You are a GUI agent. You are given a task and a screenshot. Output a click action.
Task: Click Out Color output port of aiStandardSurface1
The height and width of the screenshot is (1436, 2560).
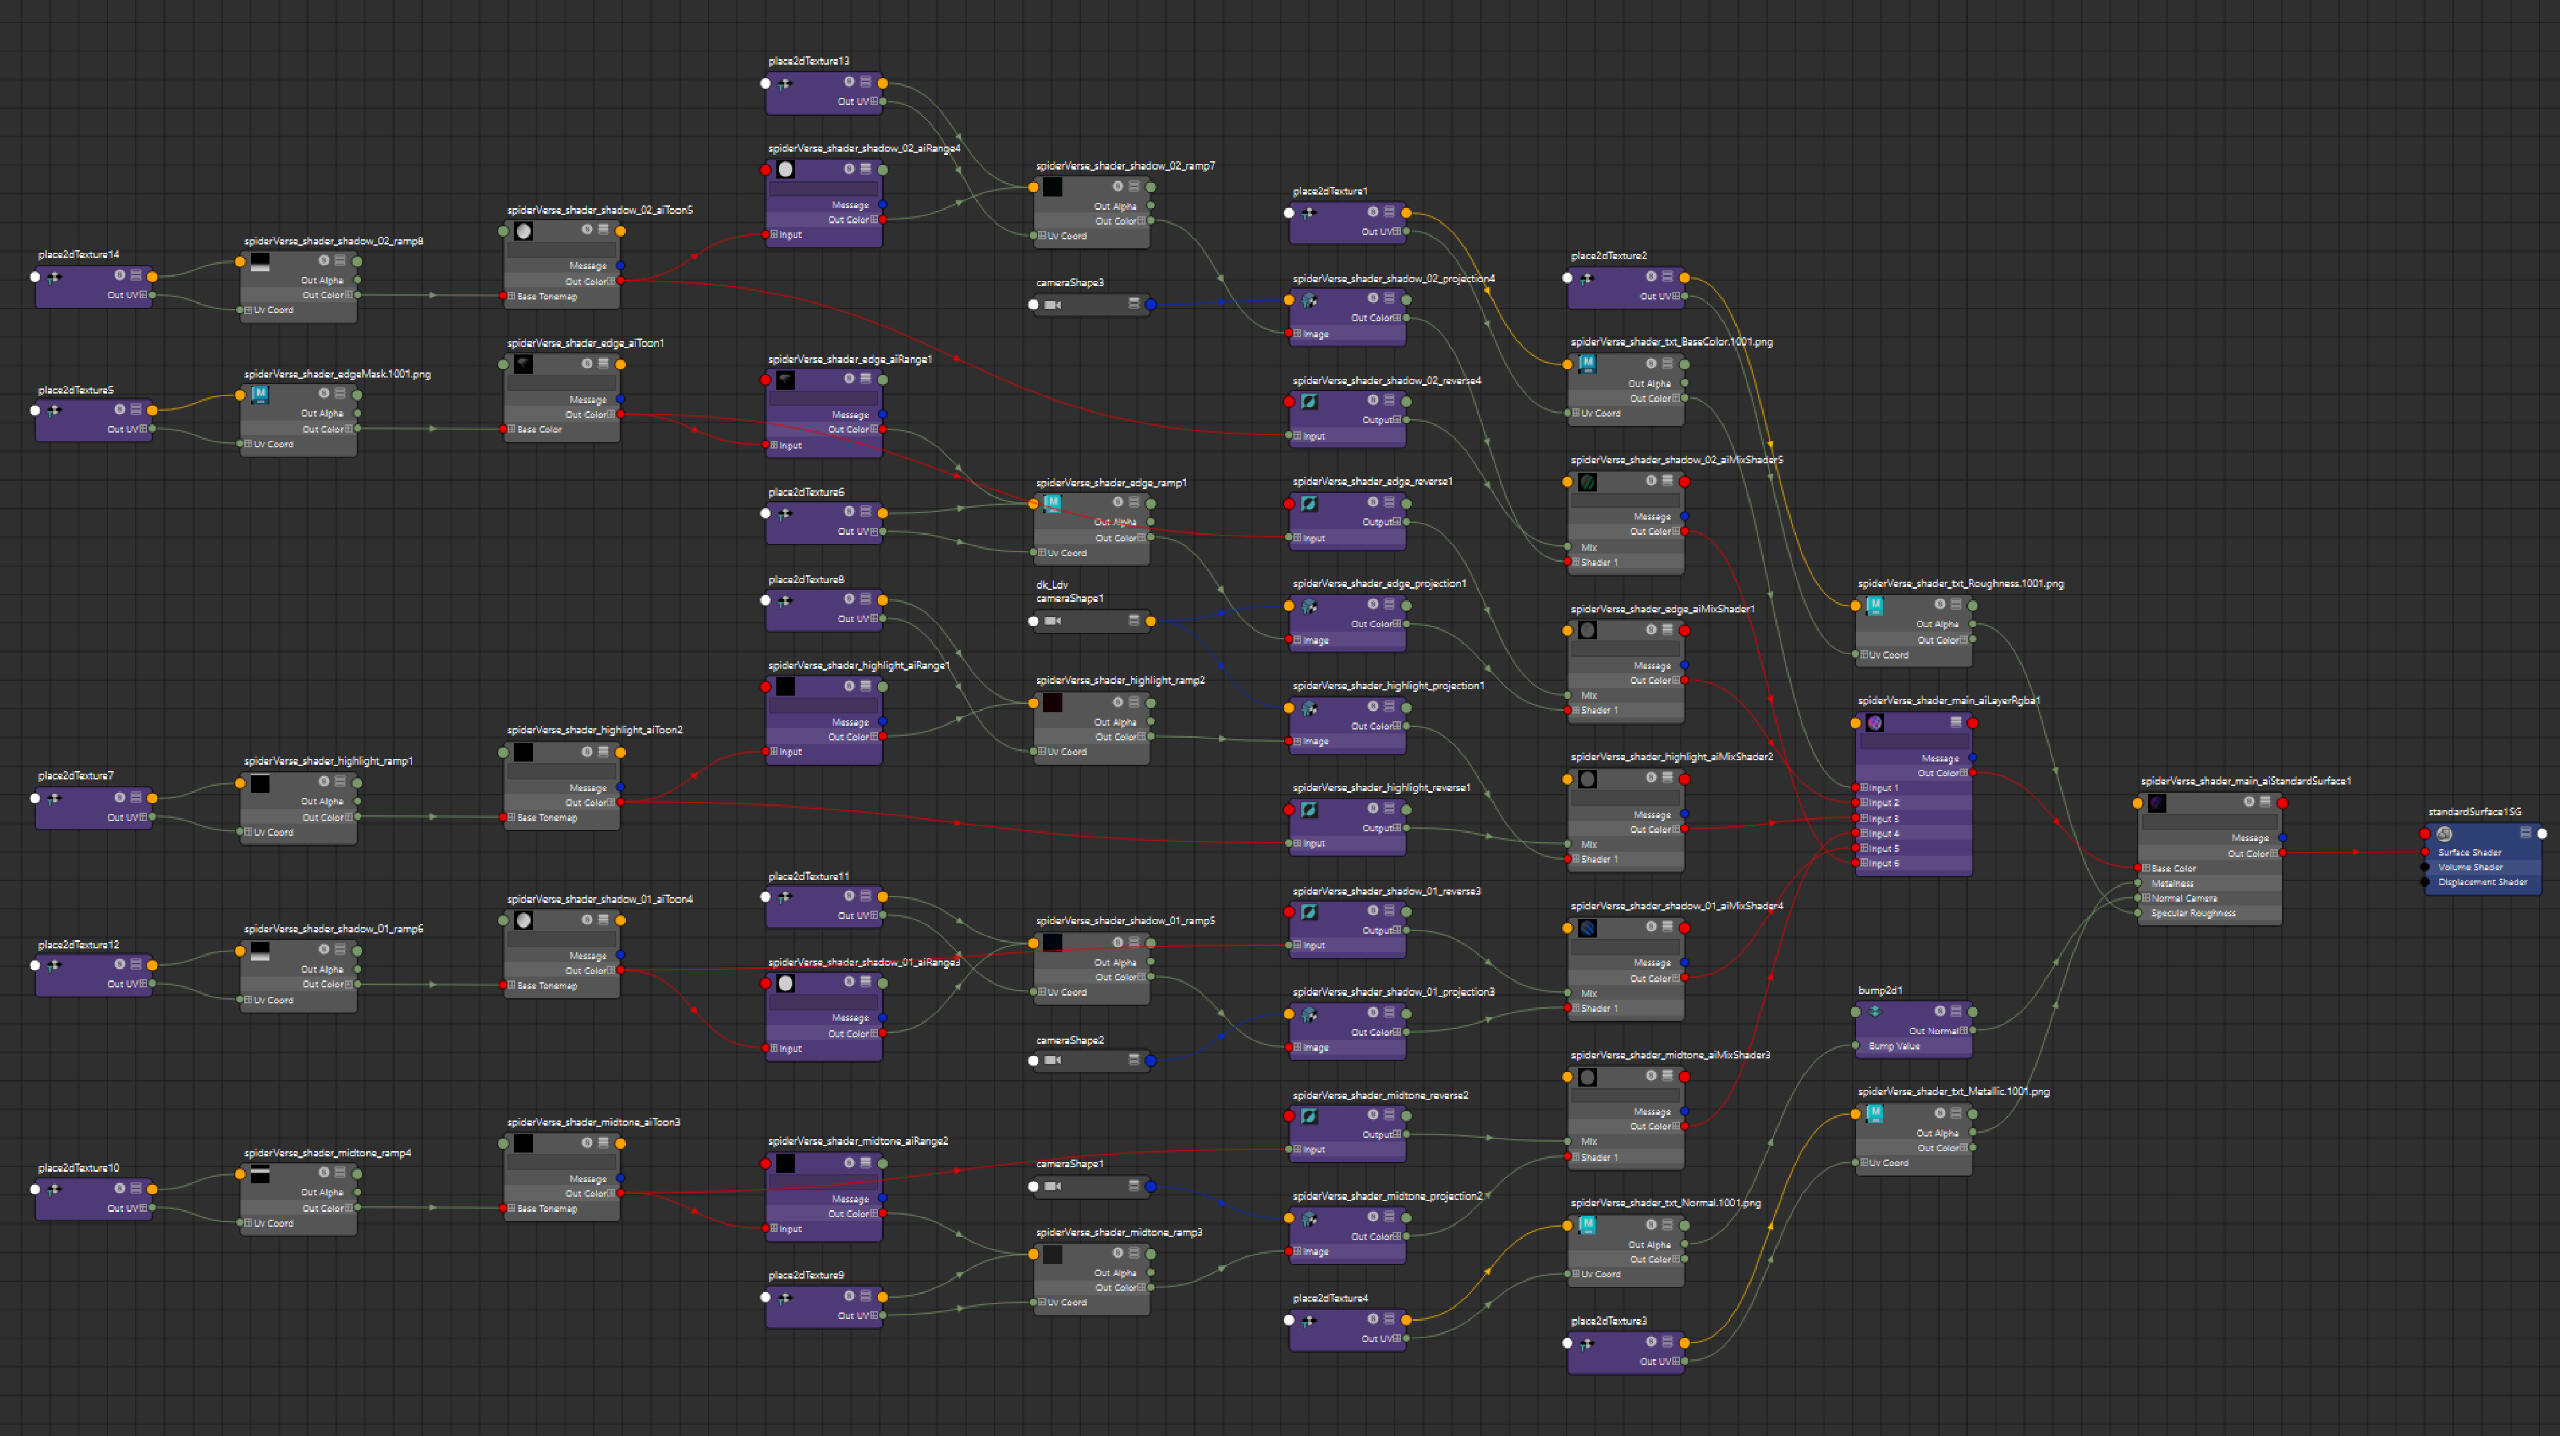pyautogui.click(x=2283, y=853)
